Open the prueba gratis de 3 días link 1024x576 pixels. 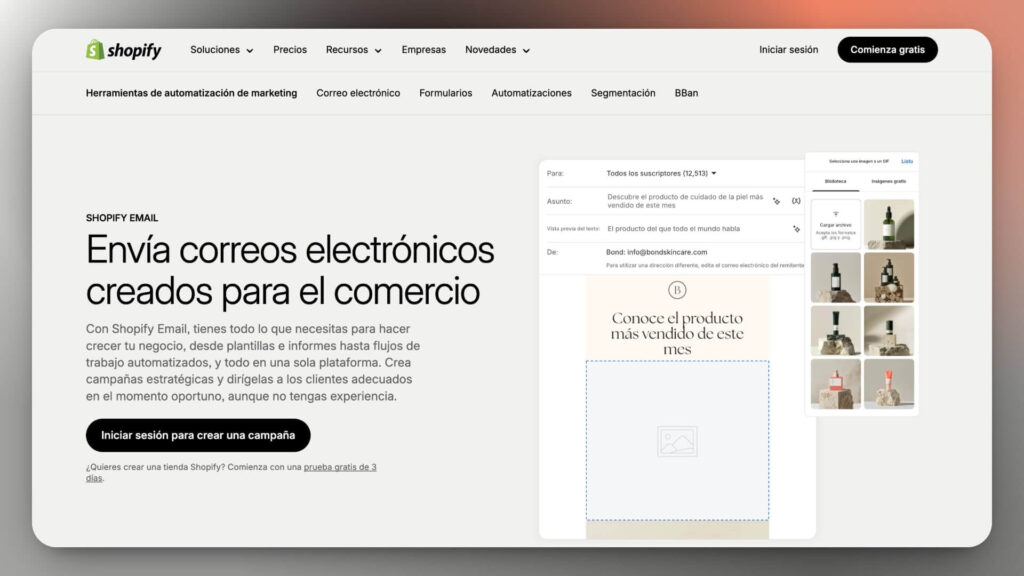338,467
